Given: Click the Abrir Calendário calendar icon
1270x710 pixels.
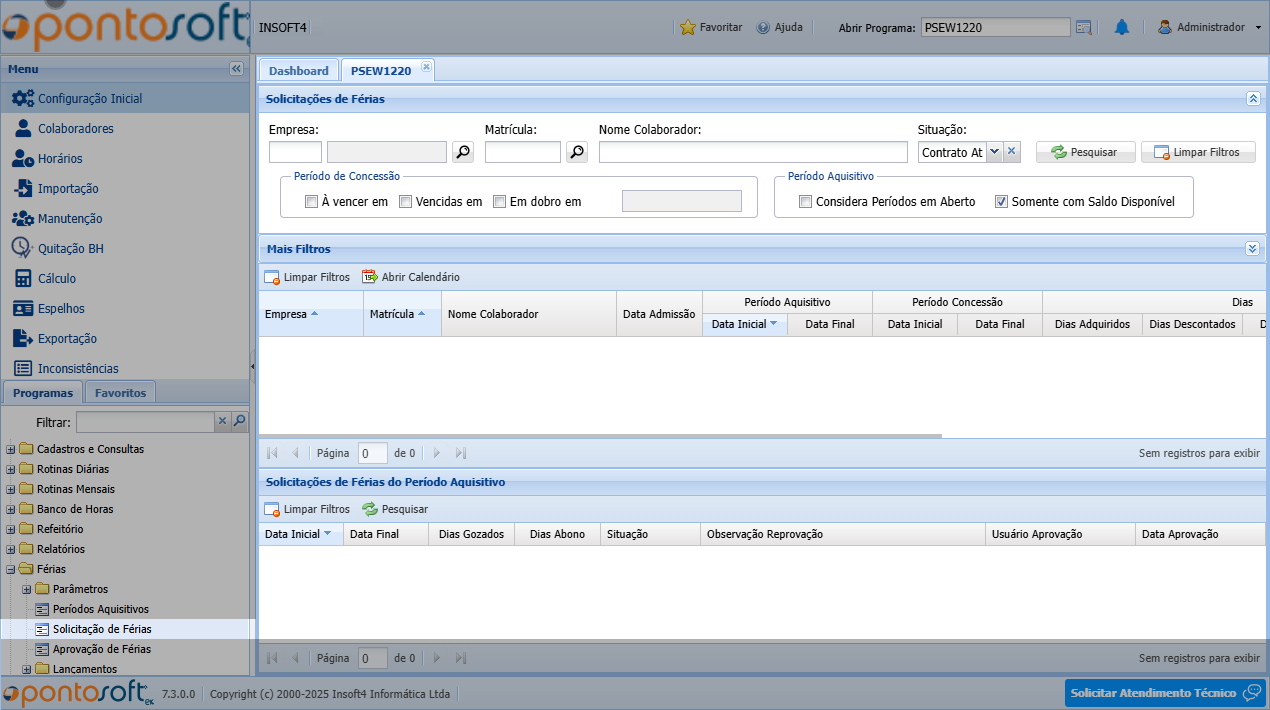Looking at the screenshot, I should point(369,277).
